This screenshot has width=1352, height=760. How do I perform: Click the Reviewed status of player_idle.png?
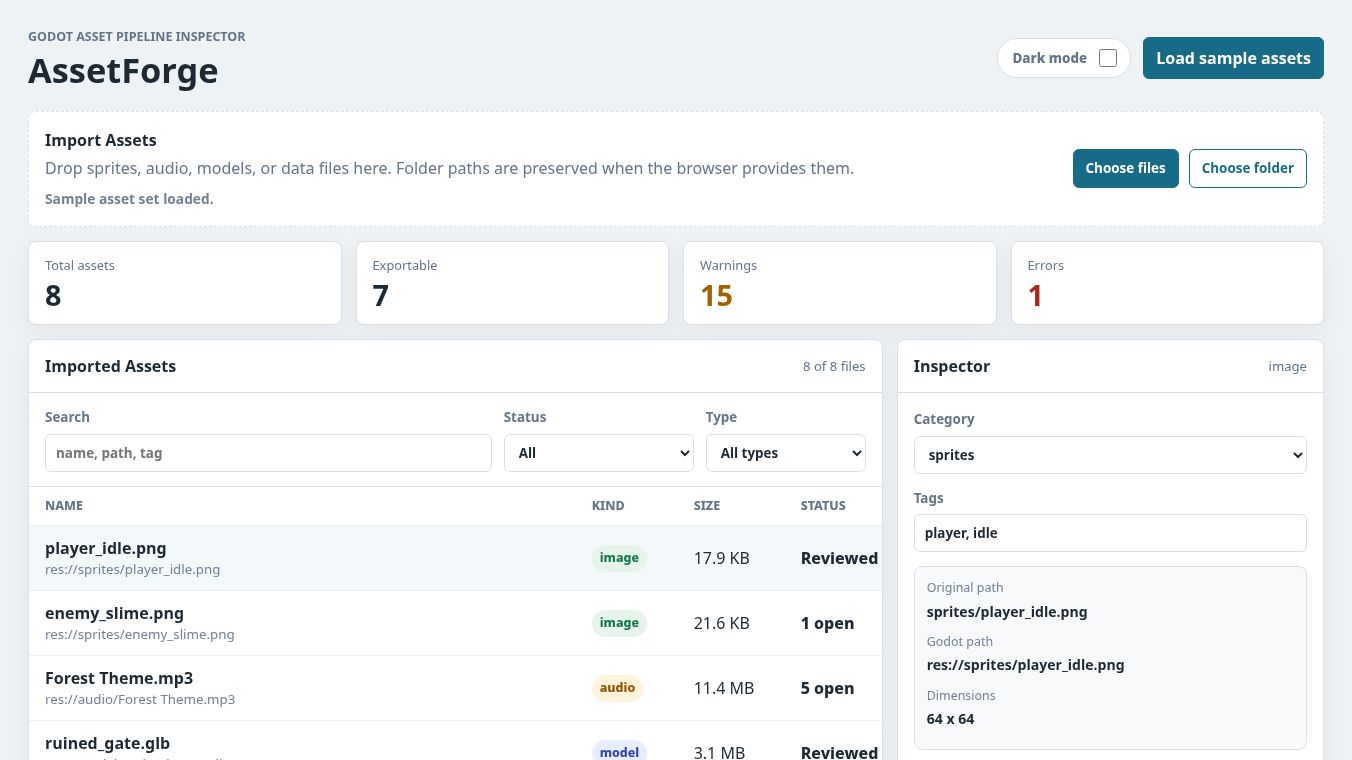point(839,558)
